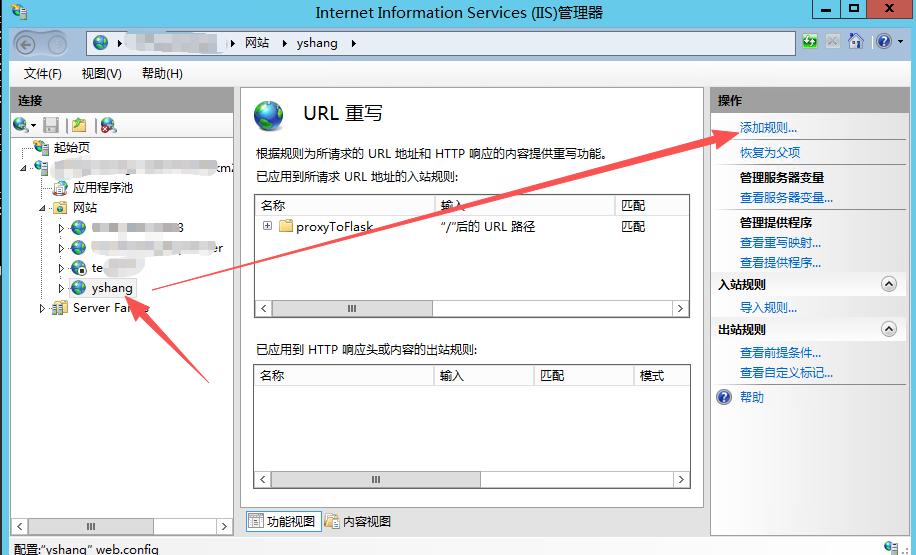
Task: Click 查看自定义标记... link
Action: coord(786,372)
